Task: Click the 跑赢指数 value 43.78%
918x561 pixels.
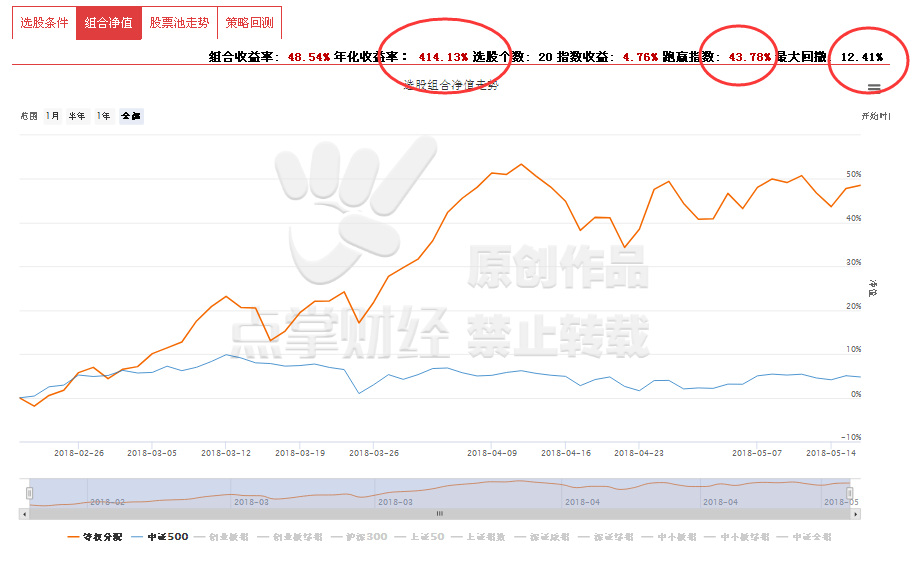Action: click(749, 57)
